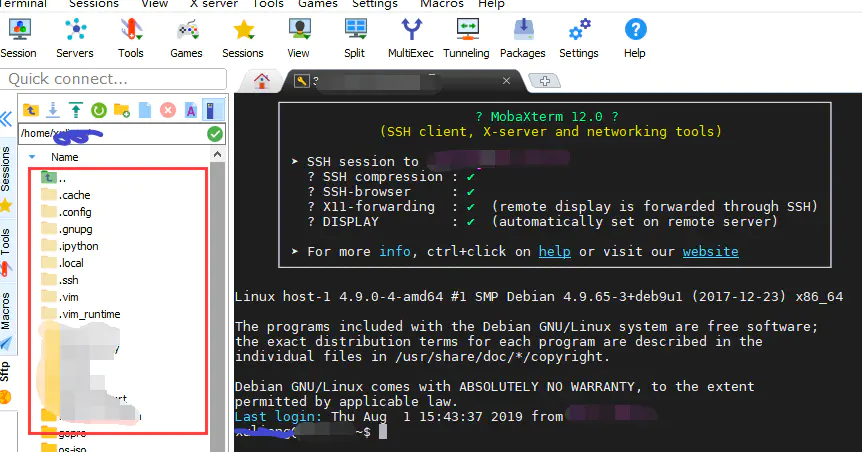Click the file list vertical scrollbar

click(218, 307)
